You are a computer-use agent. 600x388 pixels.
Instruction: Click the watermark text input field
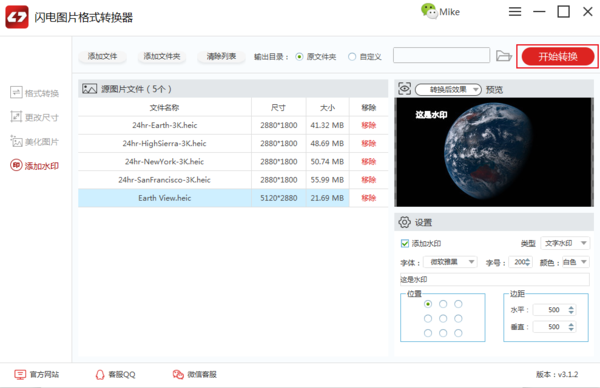click(494, 279)
